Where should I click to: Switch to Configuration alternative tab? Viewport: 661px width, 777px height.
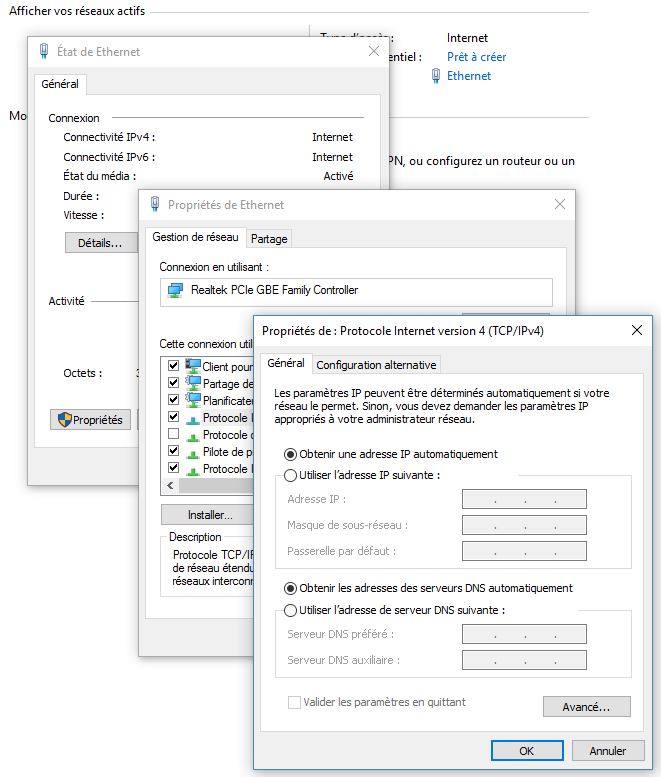[x=376, y=365]
